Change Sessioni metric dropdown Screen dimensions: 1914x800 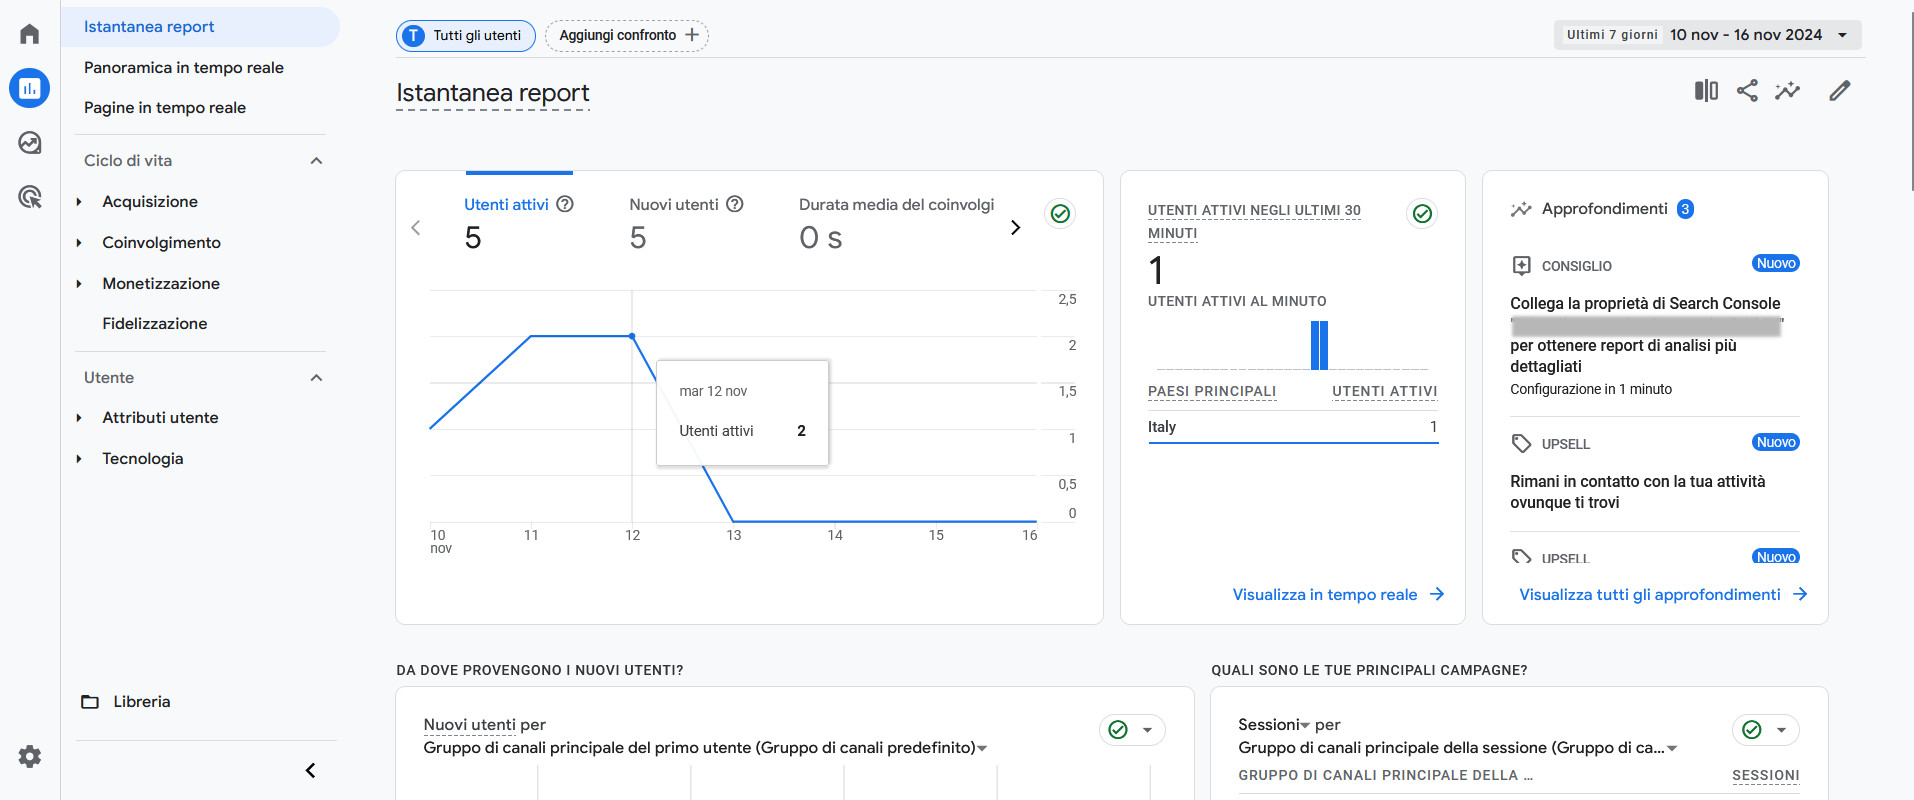(1274, 725)
